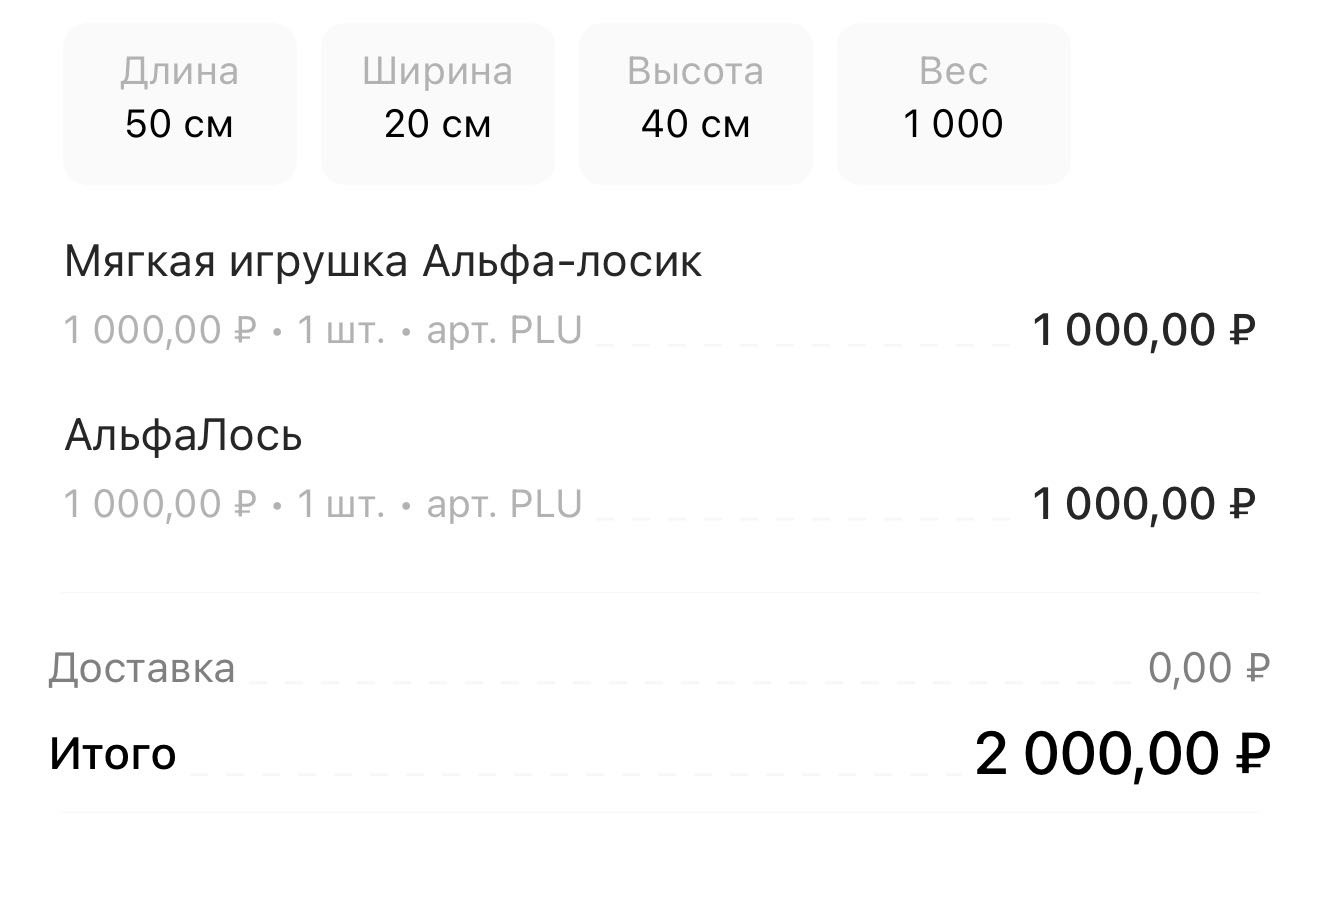
Task: Click the Итого label
Action: (113, 754)
